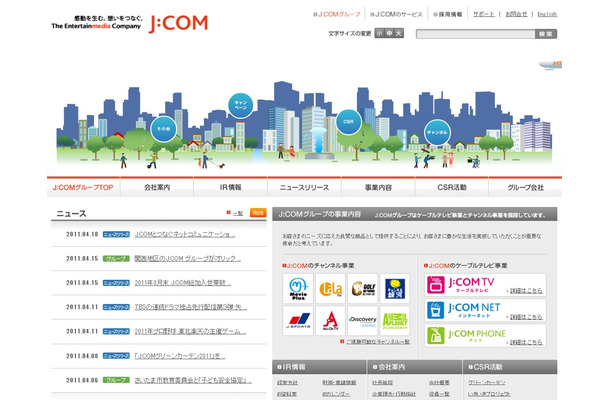Open the LaLa TV channel logo

pyautogui.click(x=330, y=289)
